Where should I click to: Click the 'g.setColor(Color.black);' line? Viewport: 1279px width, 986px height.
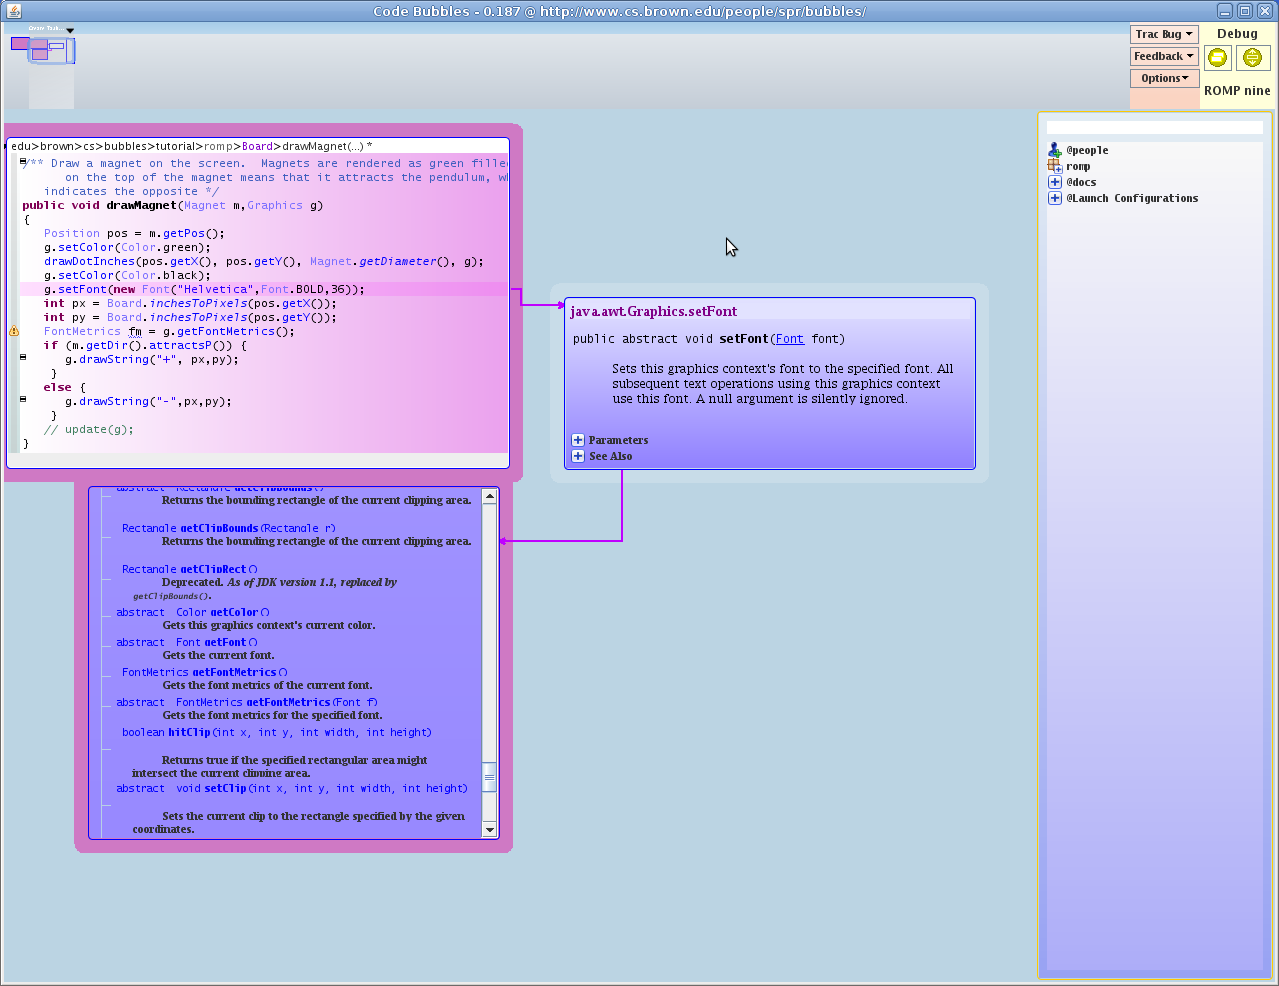point(127,275)
